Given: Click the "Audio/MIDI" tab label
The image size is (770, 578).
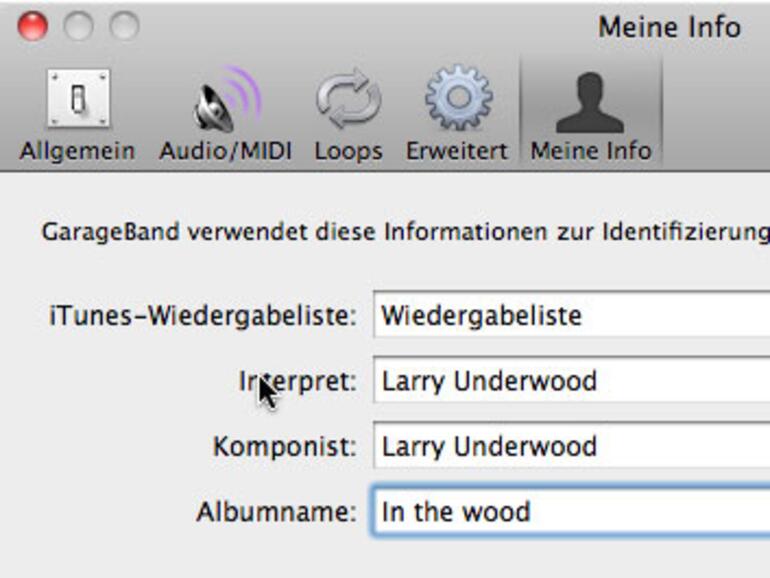Looking at the screenshot, I should coord(225,151).
